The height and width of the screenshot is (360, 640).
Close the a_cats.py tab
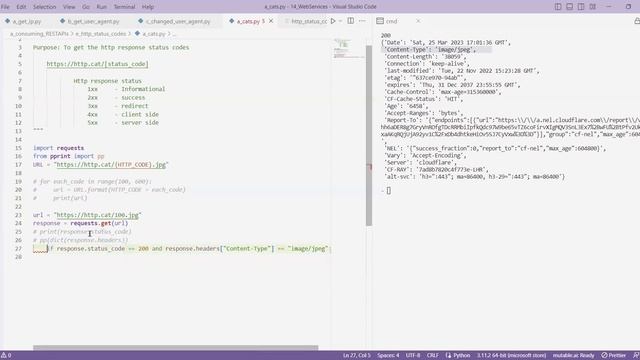tap(271, 21)
